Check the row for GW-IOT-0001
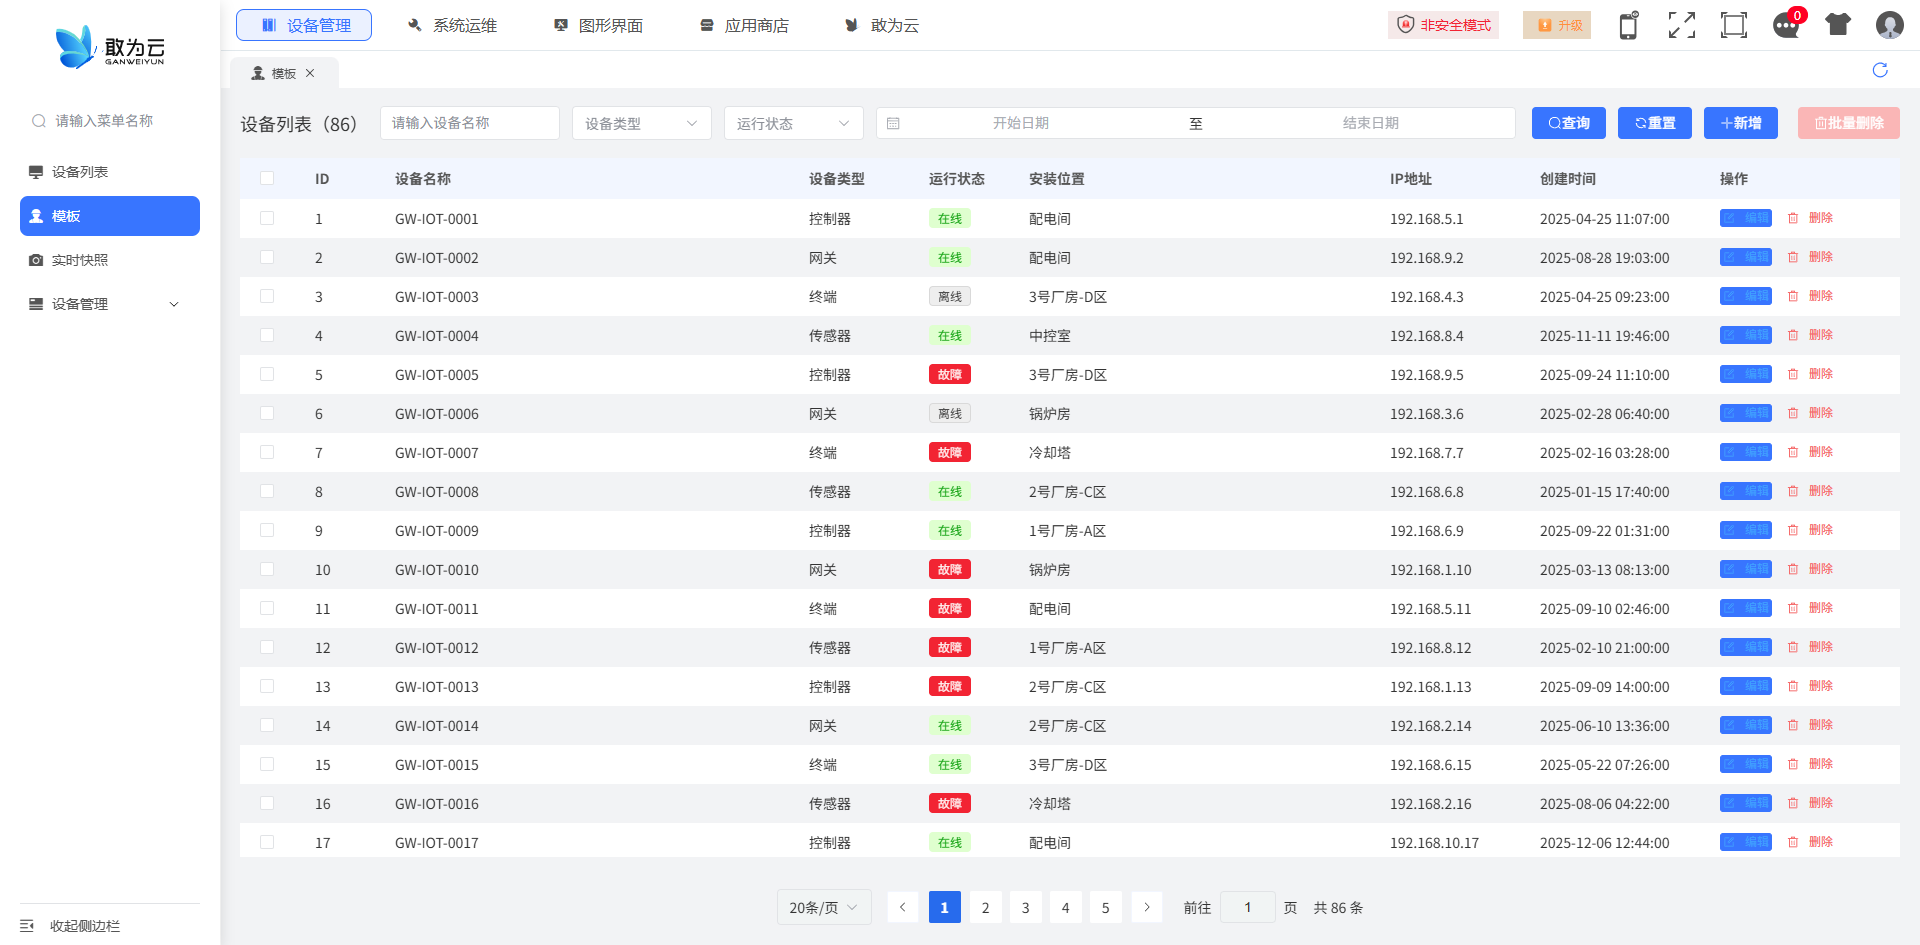This screenshot has height=945, width=1920. click(267, 218)
